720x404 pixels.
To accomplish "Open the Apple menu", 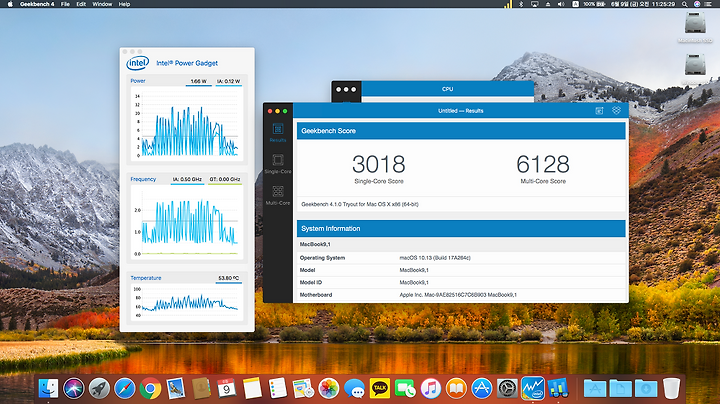I will point(10,4).
